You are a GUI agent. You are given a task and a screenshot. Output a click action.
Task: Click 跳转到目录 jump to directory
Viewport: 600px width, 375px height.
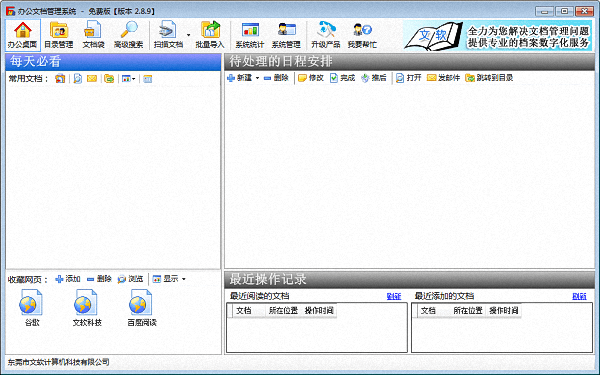[x=489, y=78]
